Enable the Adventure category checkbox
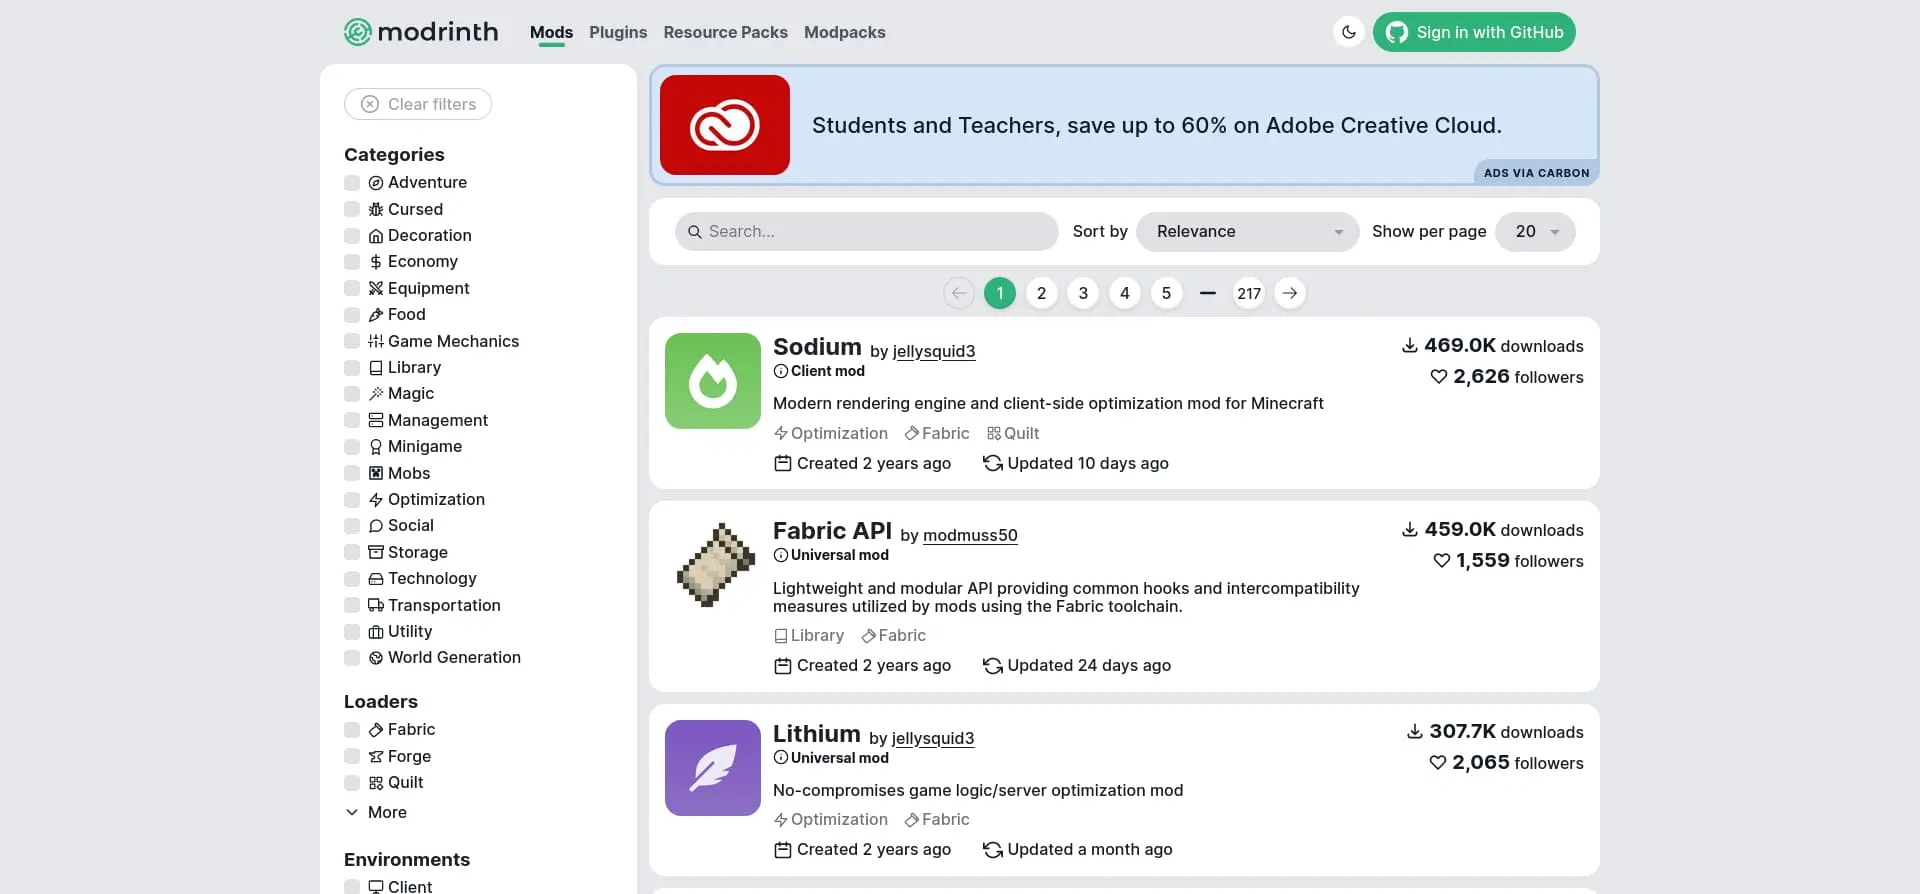The width and height of the screenshot is (1920, 894). pyautogui.click(x=352, y=183)
